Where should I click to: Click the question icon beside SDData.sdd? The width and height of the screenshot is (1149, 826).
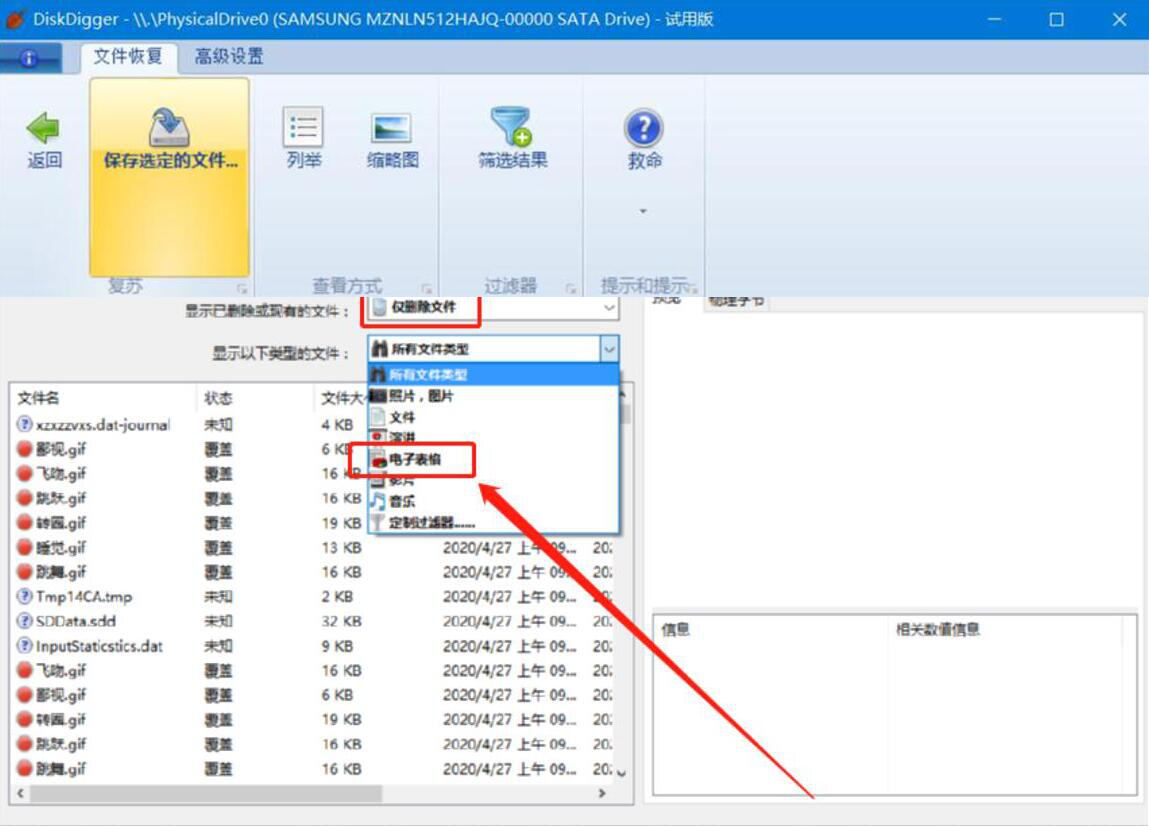tap(24, 621)
